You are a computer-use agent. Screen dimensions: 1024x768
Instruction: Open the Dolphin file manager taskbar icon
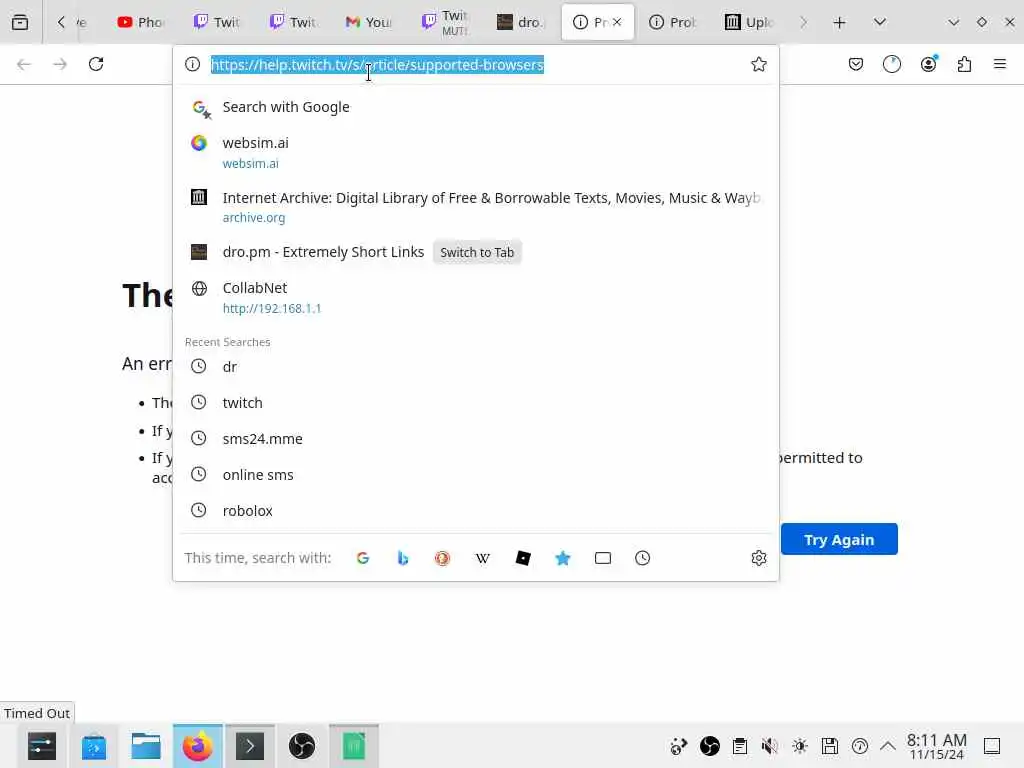(x=146, y=746)
